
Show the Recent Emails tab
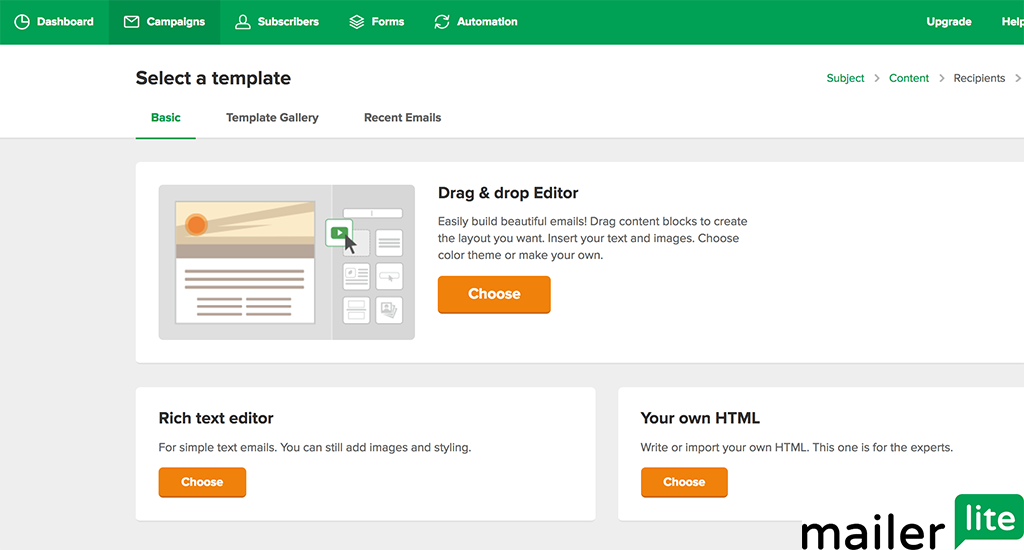point(402,118)
